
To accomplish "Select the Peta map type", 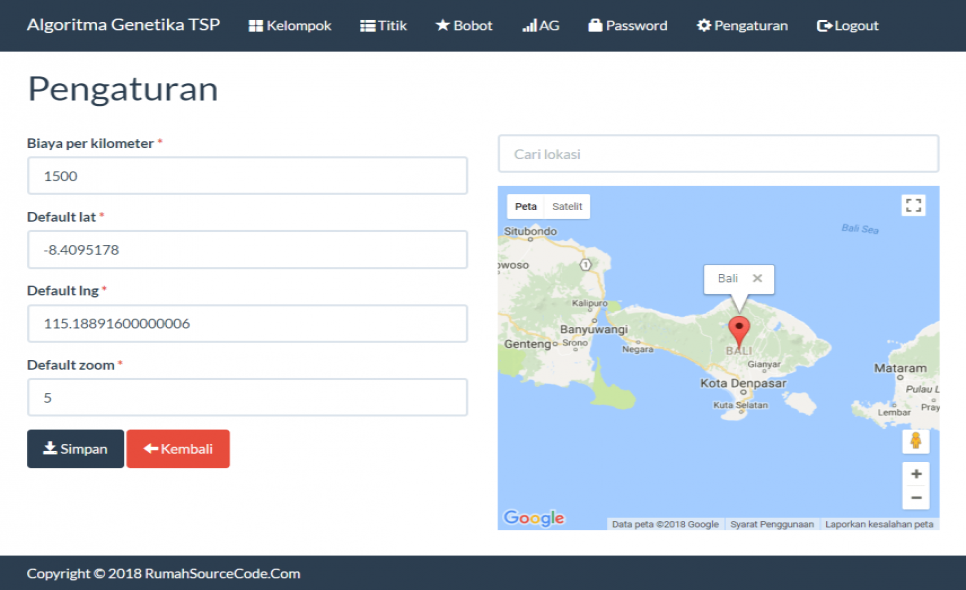I will point(525,205).
